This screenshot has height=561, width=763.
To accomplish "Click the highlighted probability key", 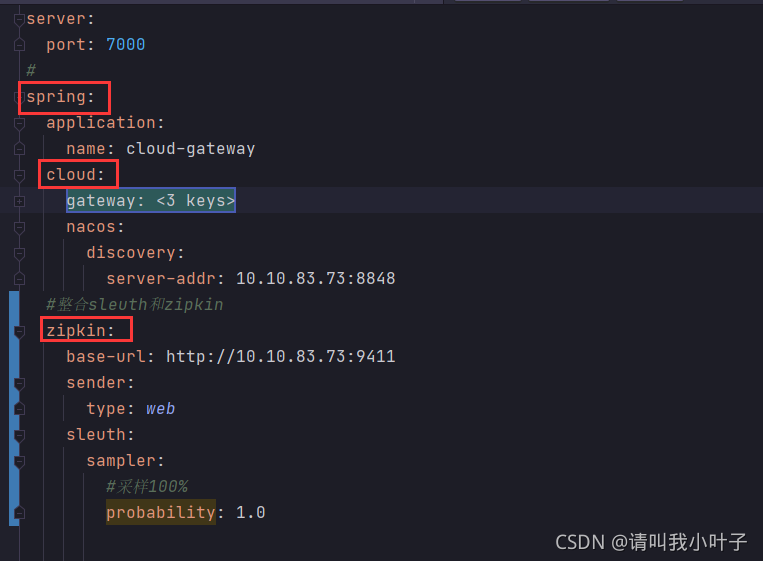I will coord(161,512).
